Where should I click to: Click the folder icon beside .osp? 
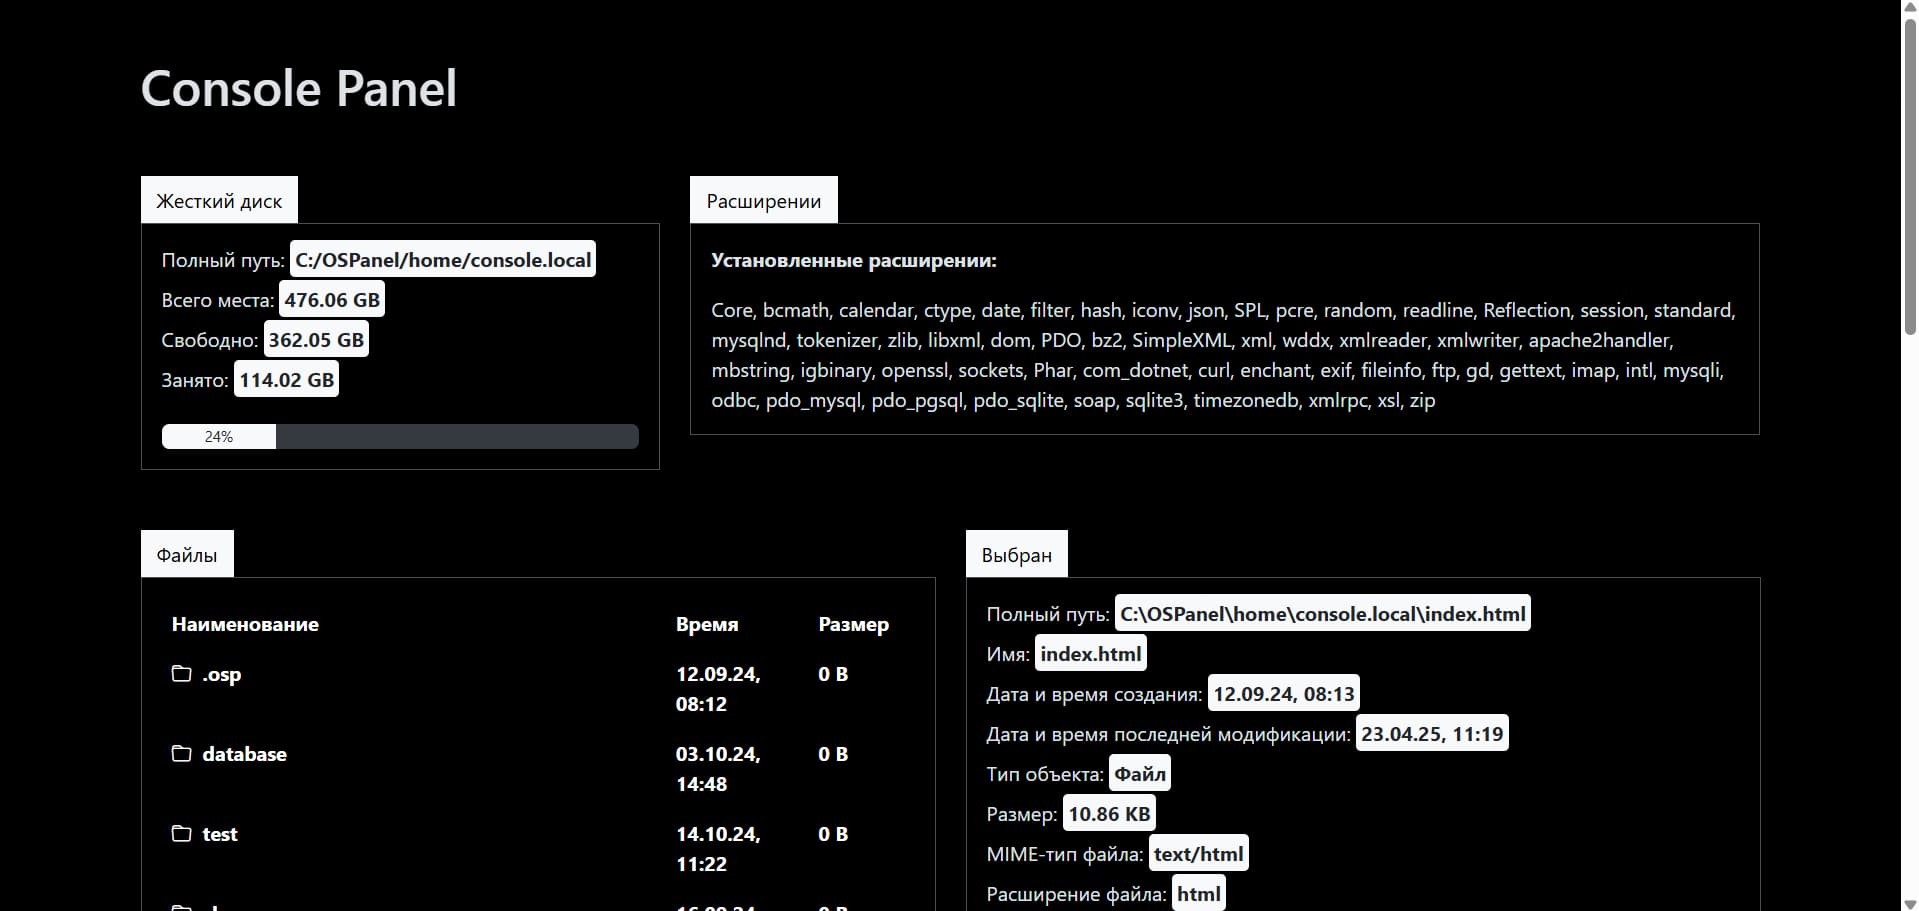pyautogui.click(x=181, y=674)
